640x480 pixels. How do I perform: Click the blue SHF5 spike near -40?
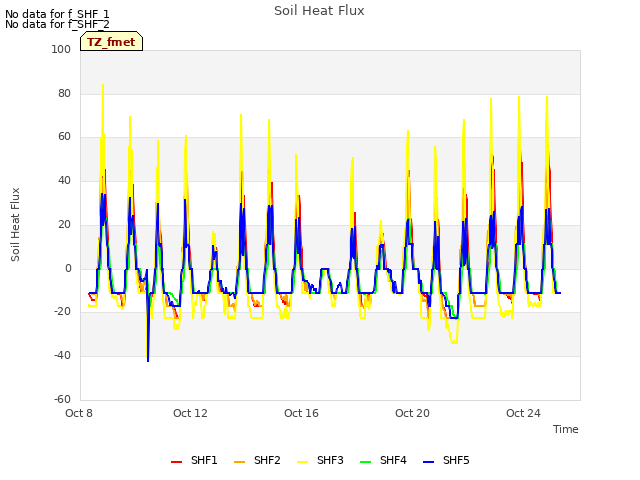pyautogui.click(x=148, y=358)
